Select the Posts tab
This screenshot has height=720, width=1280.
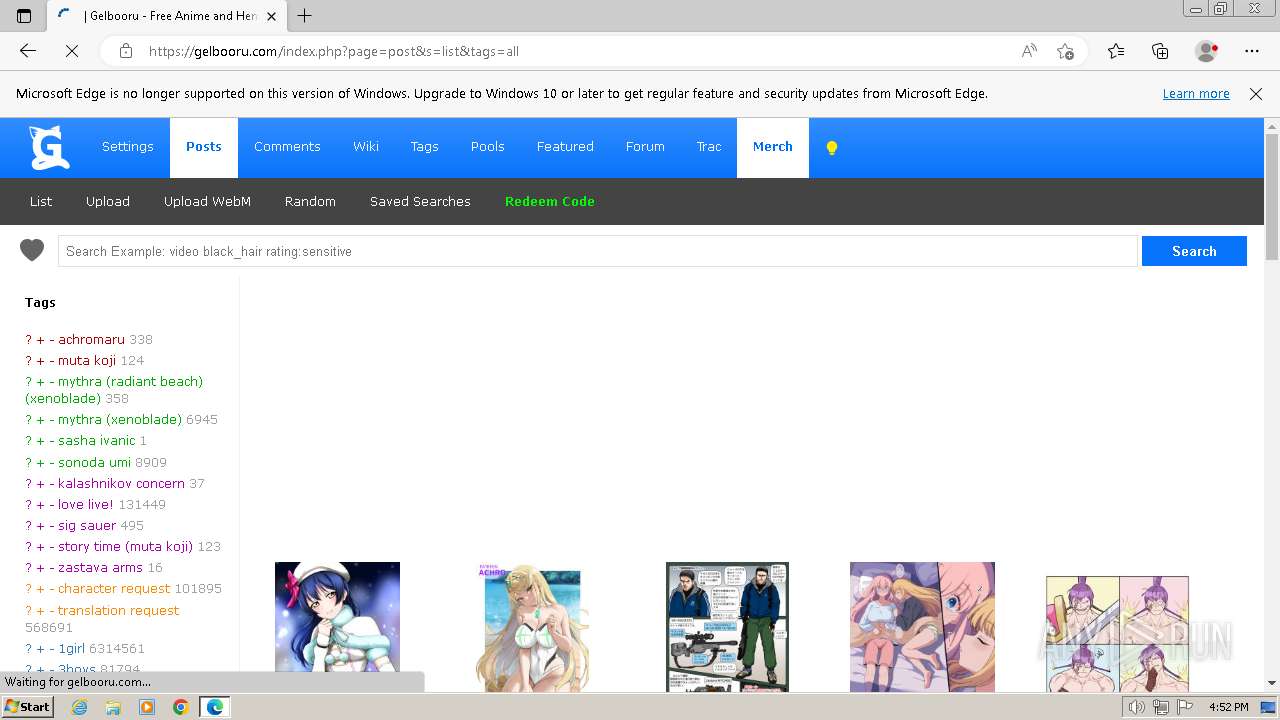[204, 147]
